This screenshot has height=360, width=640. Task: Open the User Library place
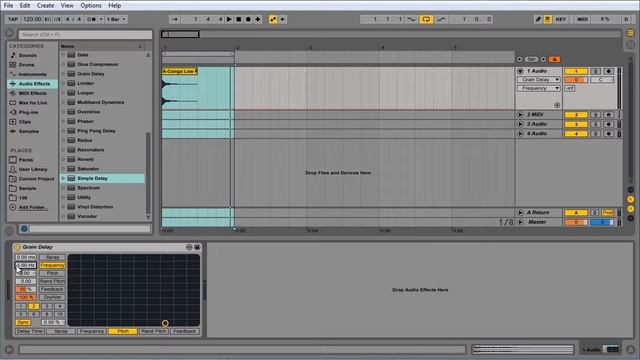tap(33, 169)
